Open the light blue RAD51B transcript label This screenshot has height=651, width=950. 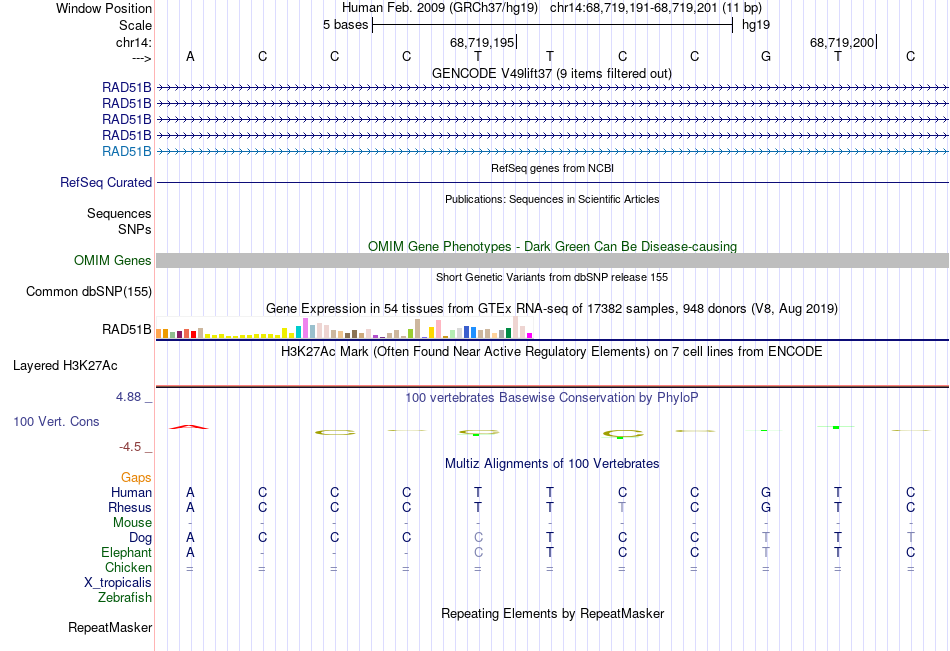pyautogui.click(x=127, y=152)
